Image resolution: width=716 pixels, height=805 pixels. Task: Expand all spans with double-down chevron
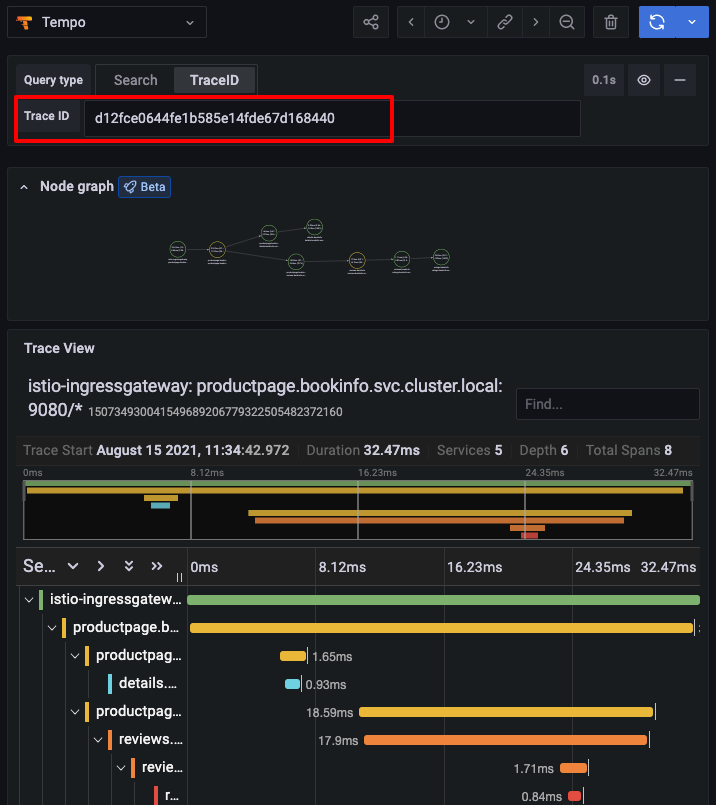pyautogui.click(x=129, y=566)
